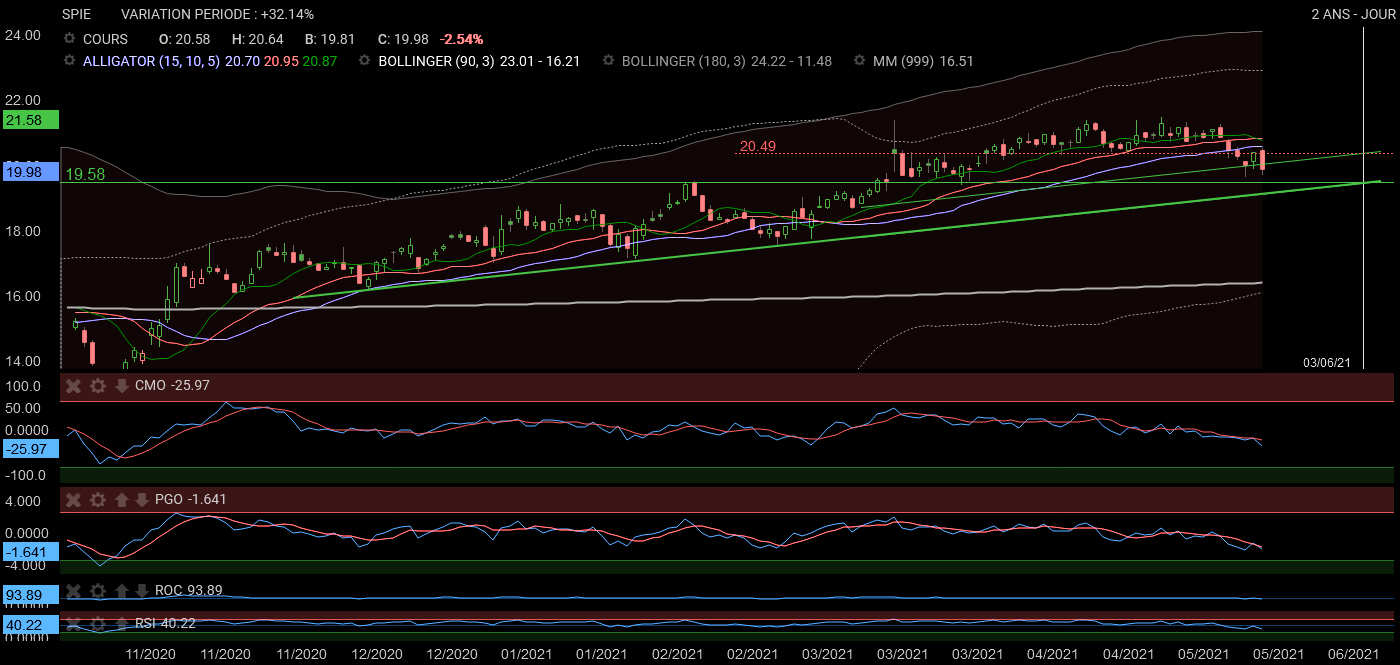1400x665 pixels.
Task: Click the CMO -25.97 panel title
Action: pyautogui.click(x=172, y=386)
